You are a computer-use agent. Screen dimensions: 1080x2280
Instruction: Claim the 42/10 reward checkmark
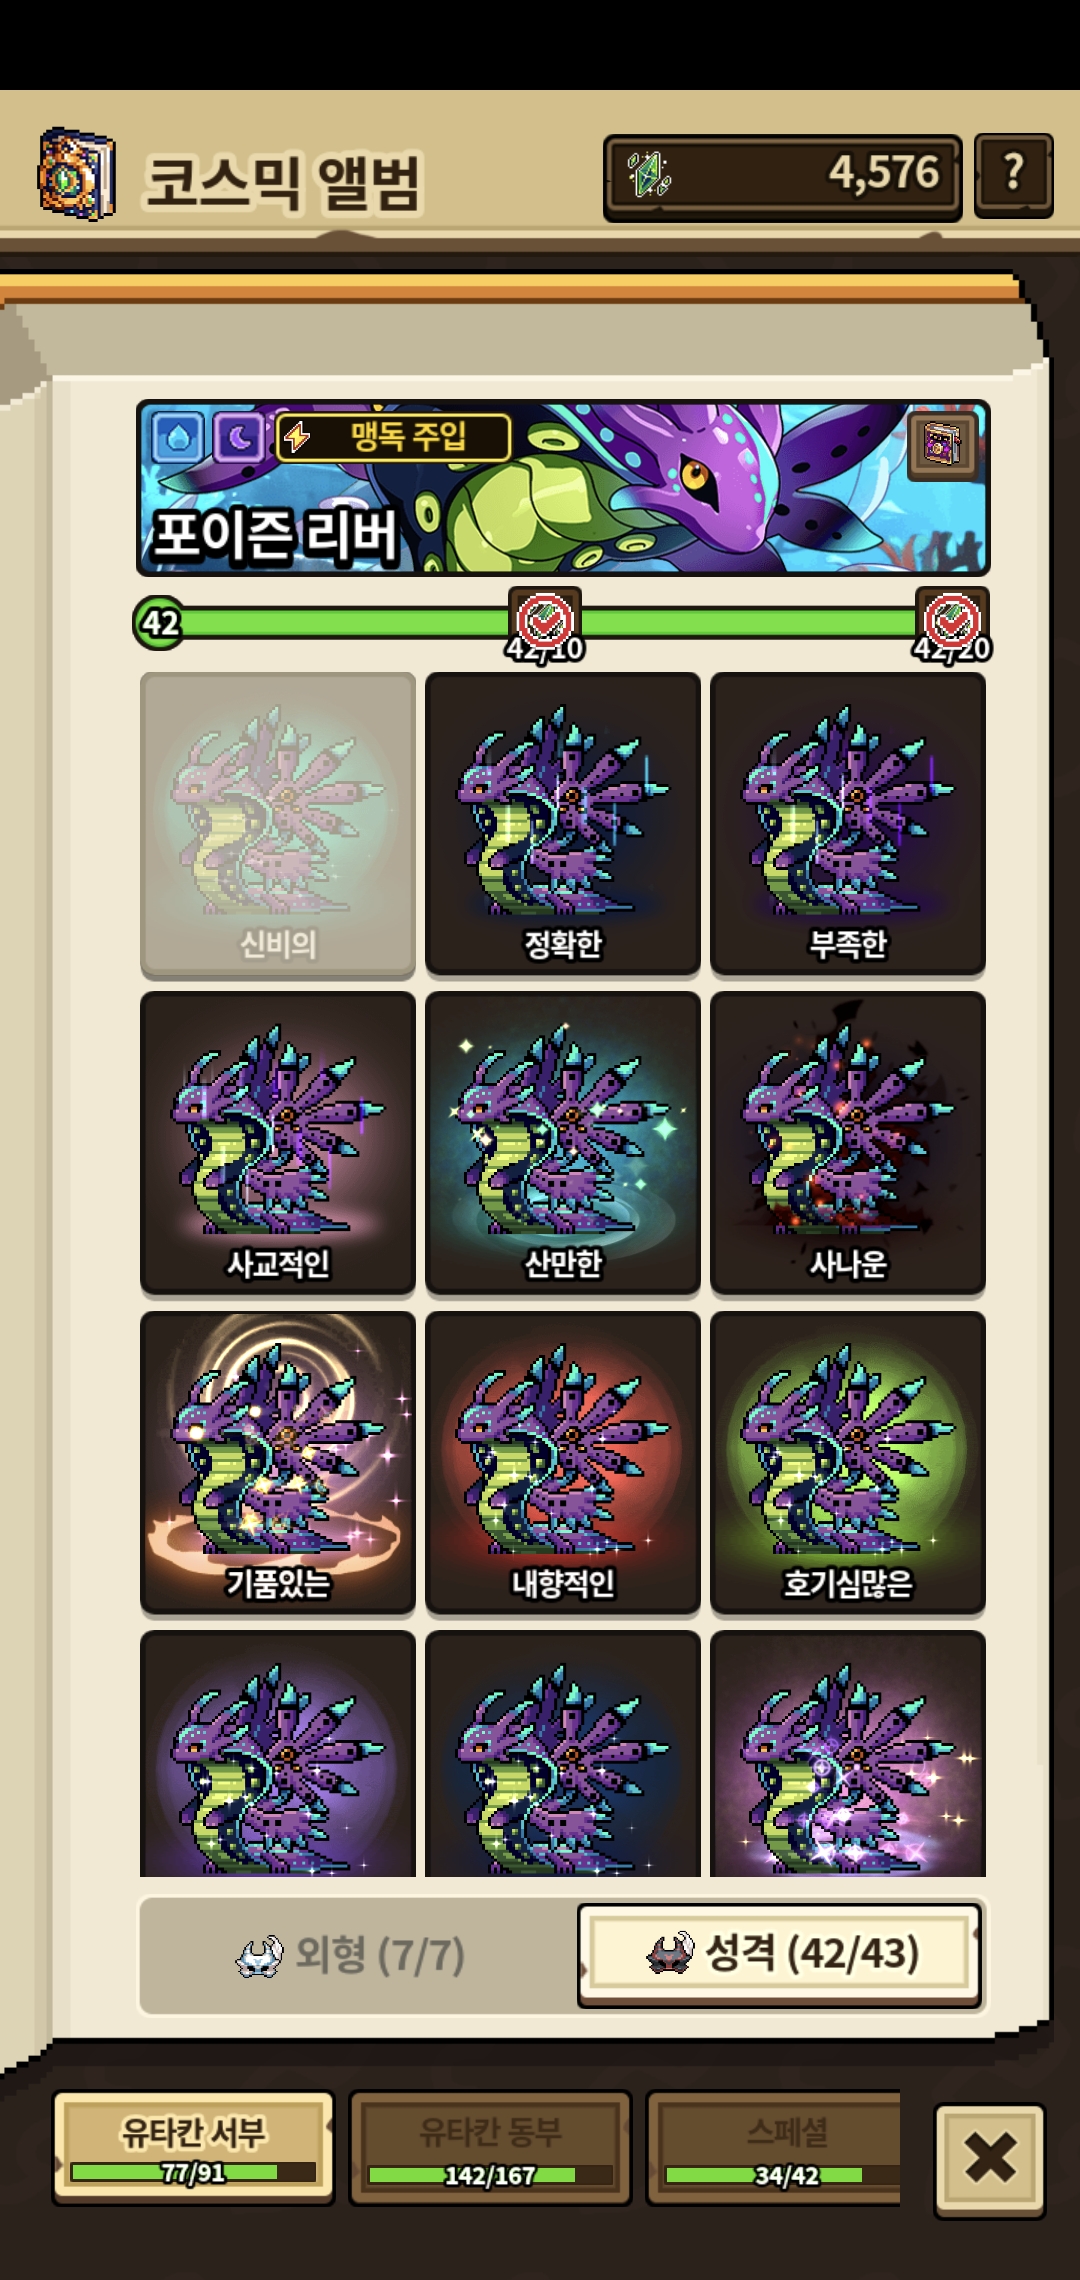(545, 622)
